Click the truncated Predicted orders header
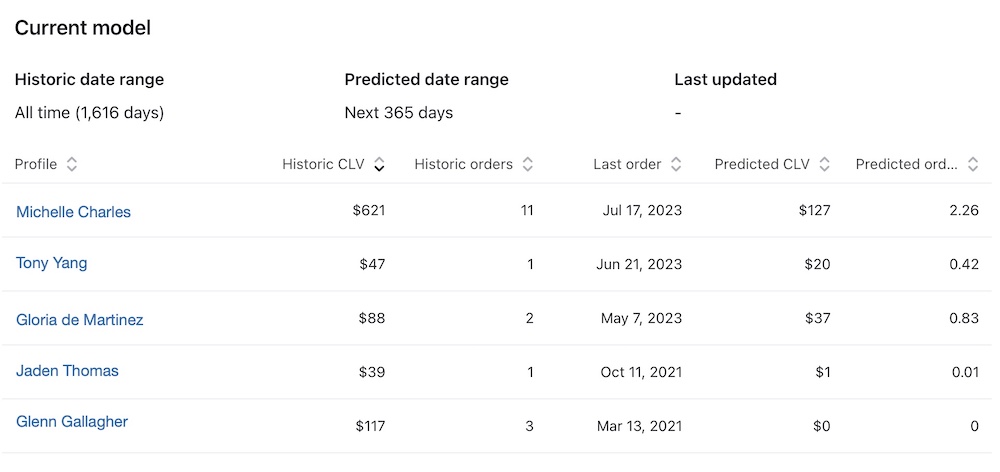 pos(906,165)
